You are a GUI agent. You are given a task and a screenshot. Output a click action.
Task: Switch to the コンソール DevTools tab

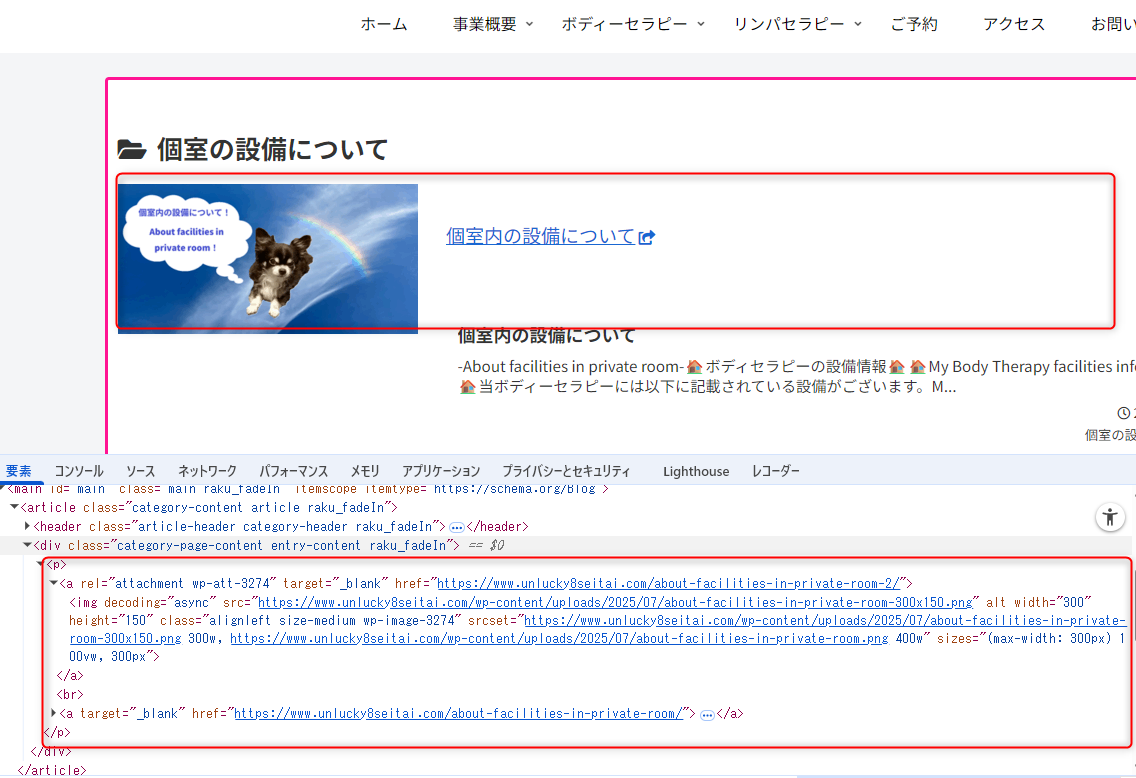coord(79,471)
